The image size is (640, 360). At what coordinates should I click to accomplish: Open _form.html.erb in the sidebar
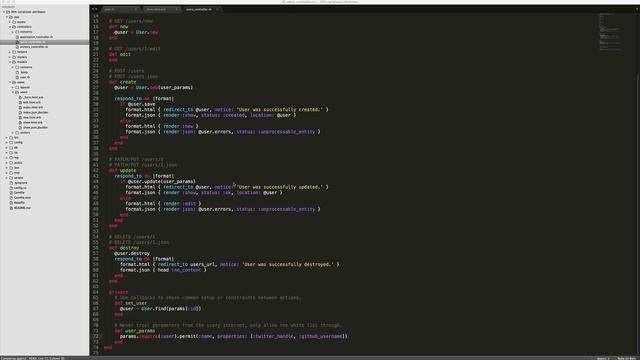pyautogui.click(x=33, y=97)
